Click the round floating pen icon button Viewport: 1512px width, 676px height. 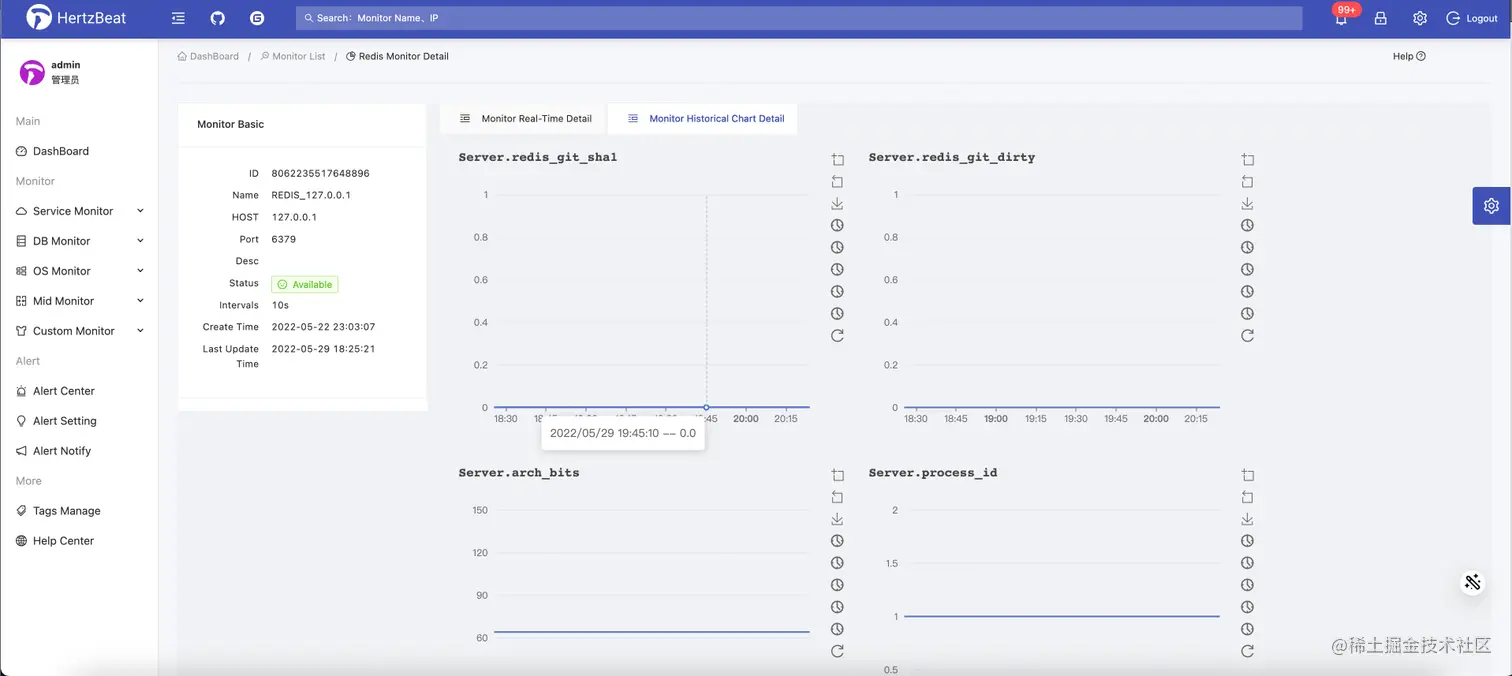(1472, 582)
